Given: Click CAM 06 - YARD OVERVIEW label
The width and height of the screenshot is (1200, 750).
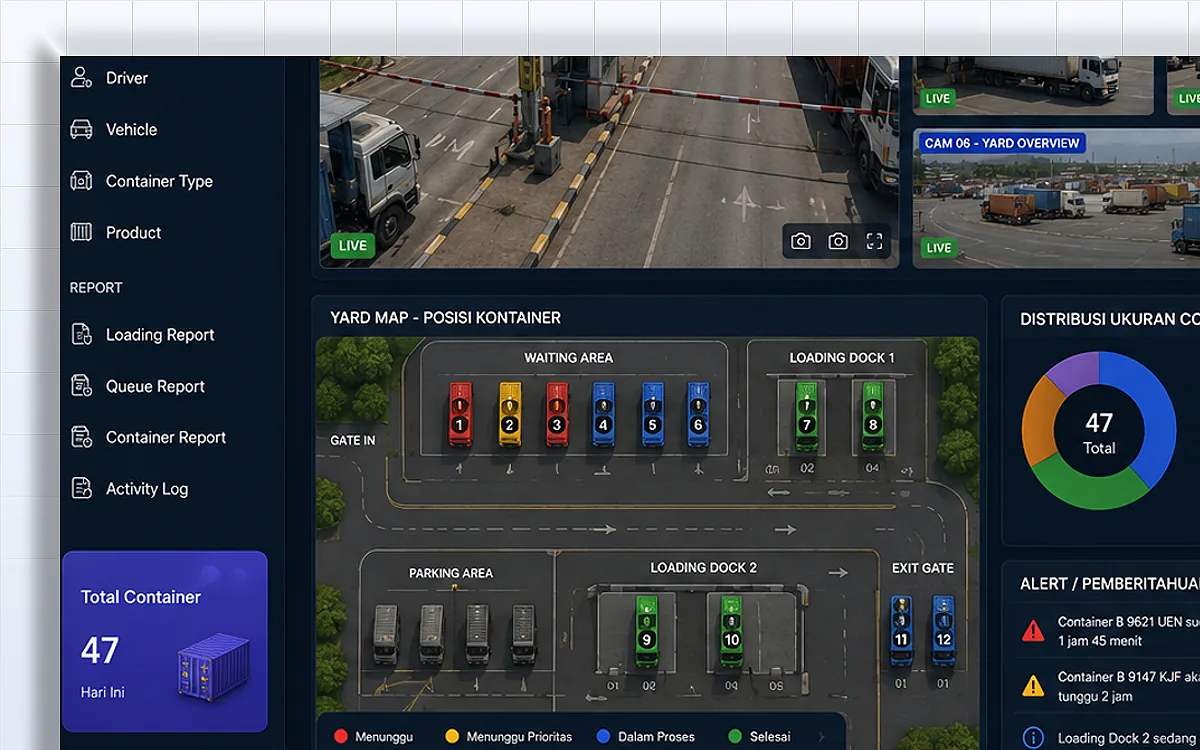Looking at the screenshot, I should click(1002, 143).
